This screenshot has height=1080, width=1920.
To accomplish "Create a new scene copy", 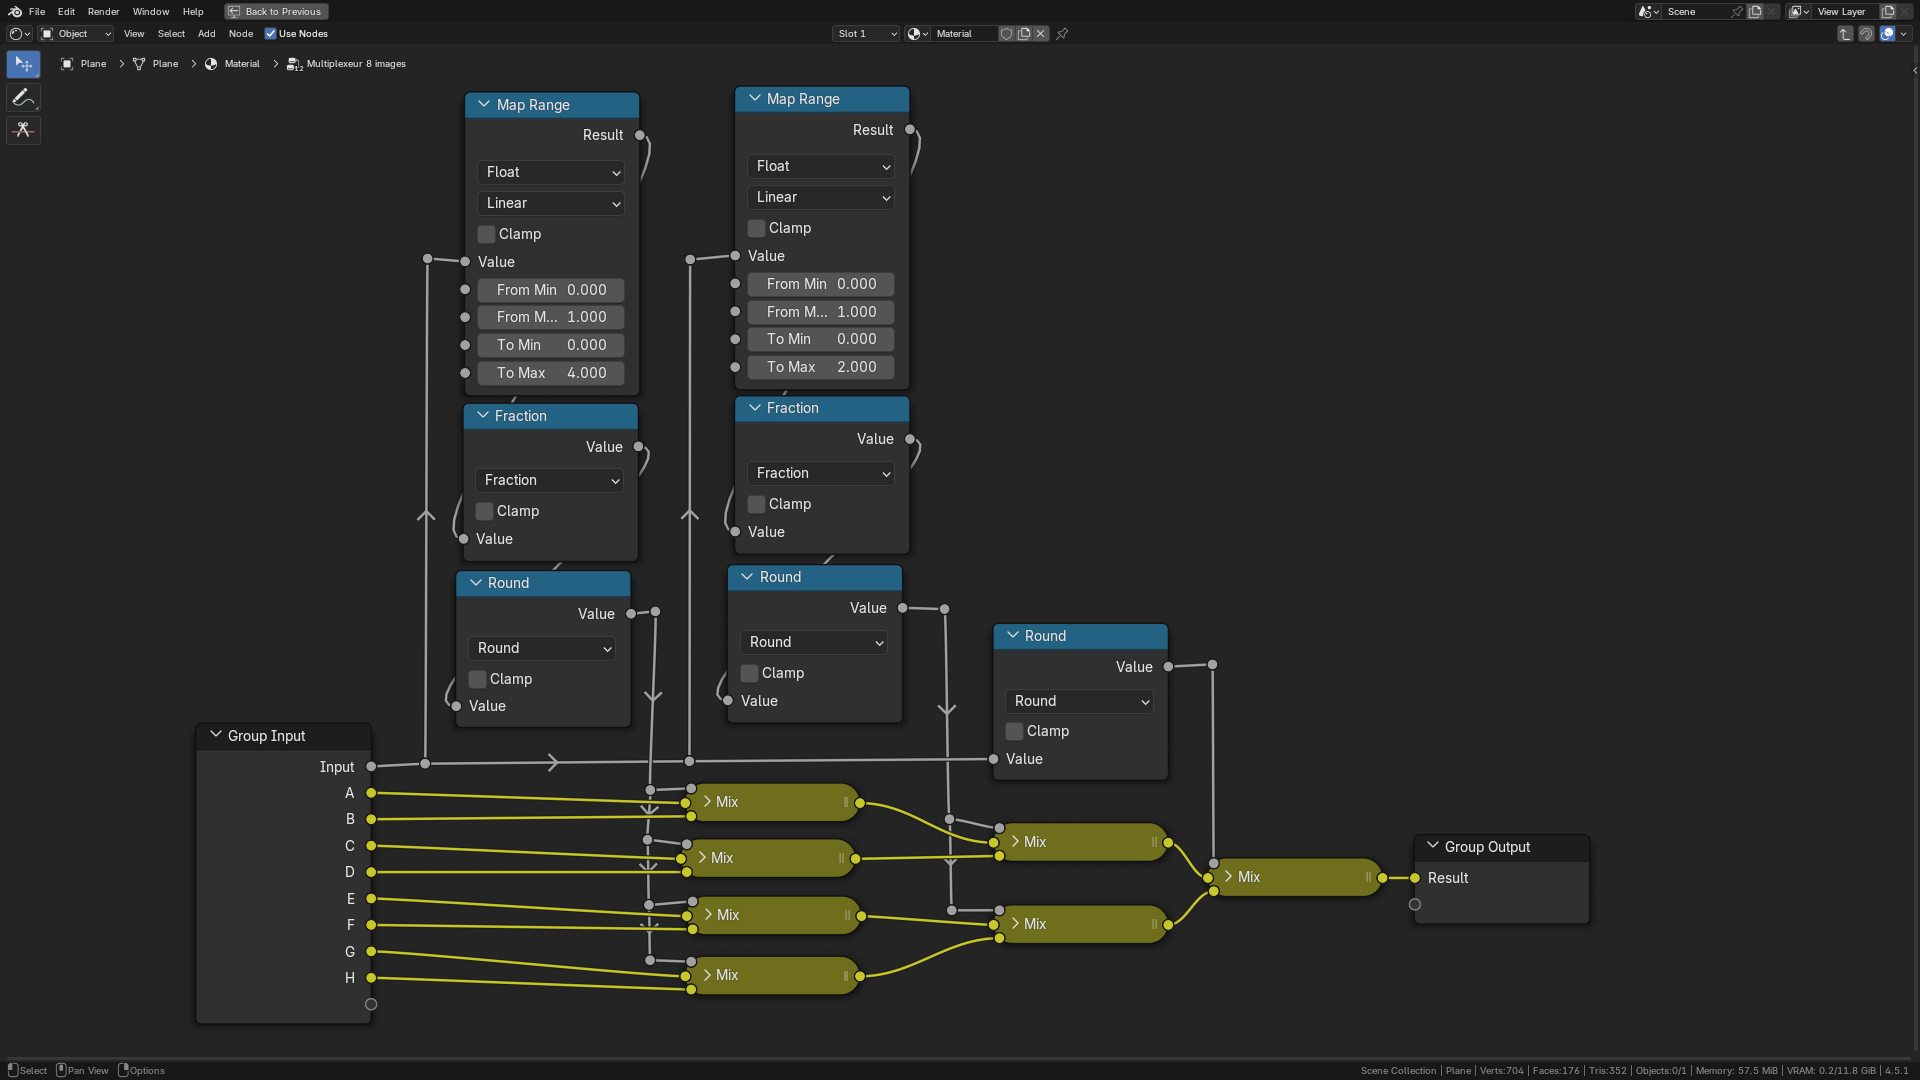I will pos(1755,12).
